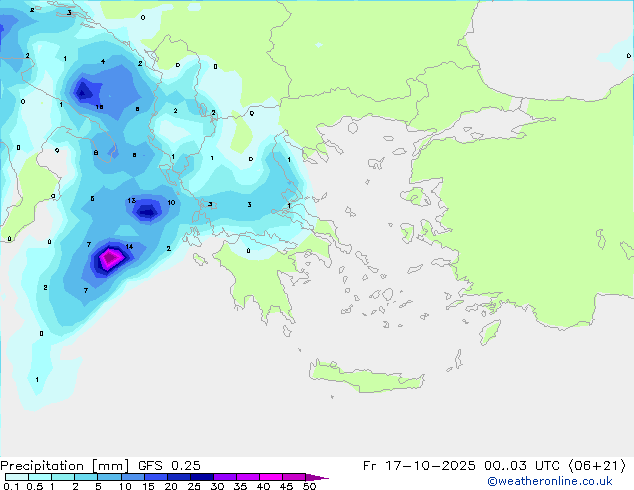
Task: Click the "4" precipitation value label
Action: [103, 61]
